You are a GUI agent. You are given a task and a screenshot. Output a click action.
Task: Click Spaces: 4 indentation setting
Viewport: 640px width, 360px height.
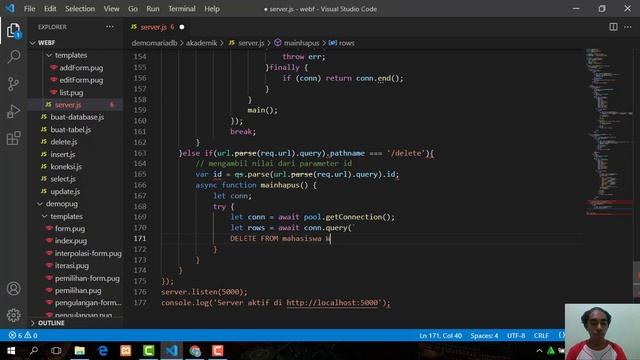(x=484, y=336)
